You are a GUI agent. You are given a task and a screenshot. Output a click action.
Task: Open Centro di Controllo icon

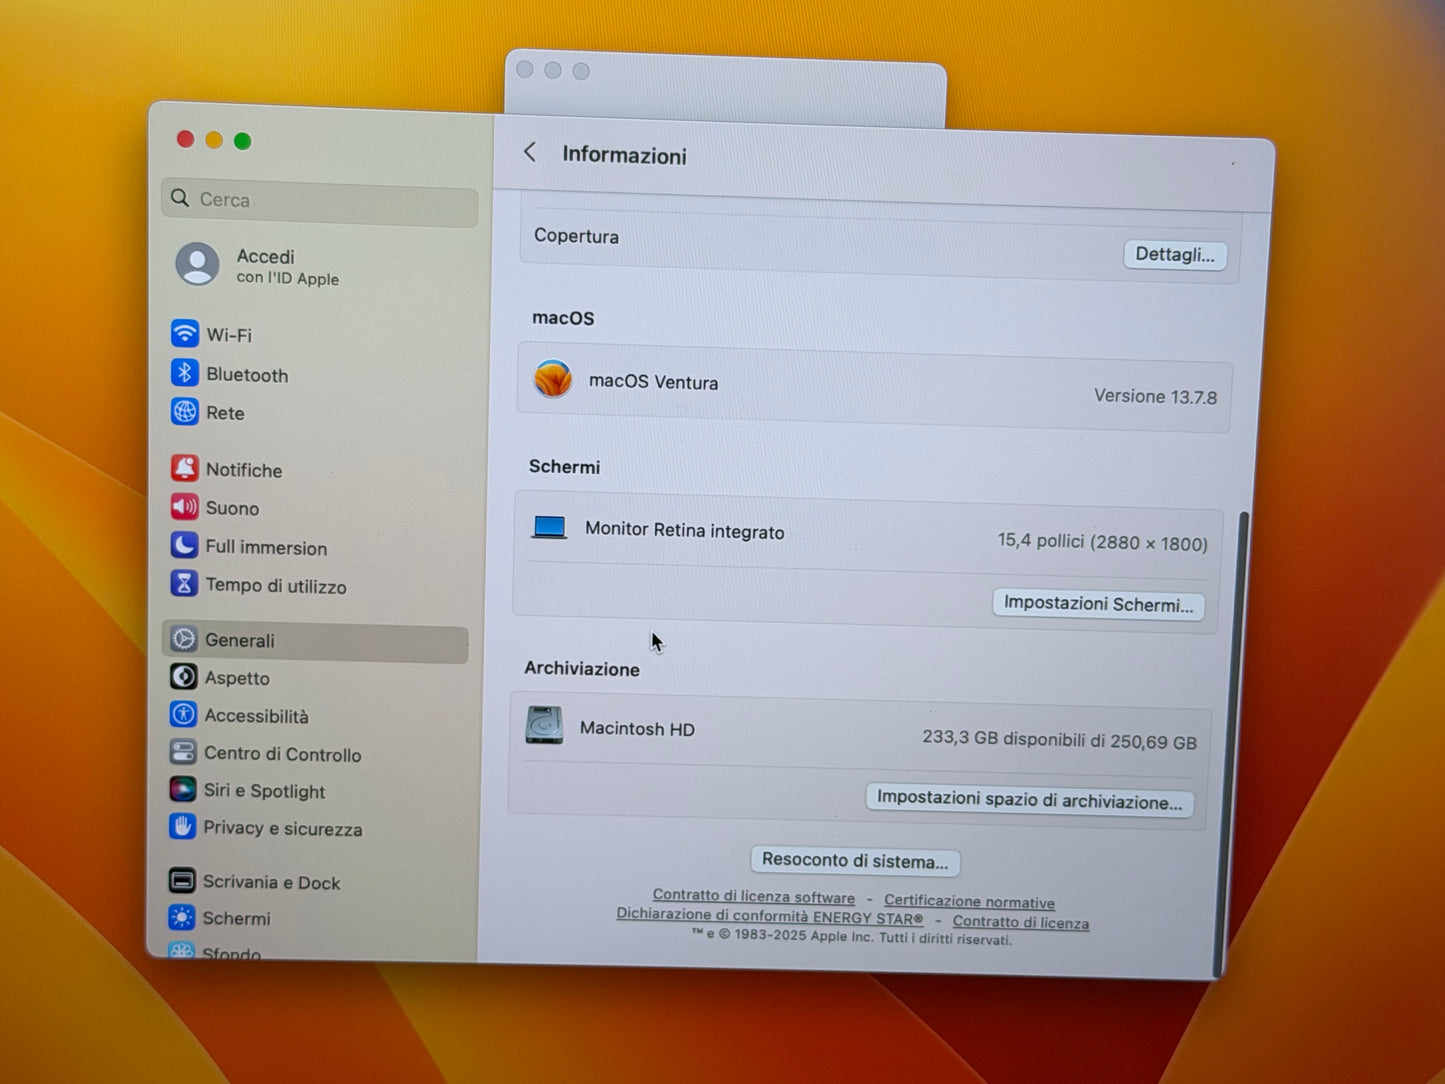pyautogui.click(x=183, y=752)
